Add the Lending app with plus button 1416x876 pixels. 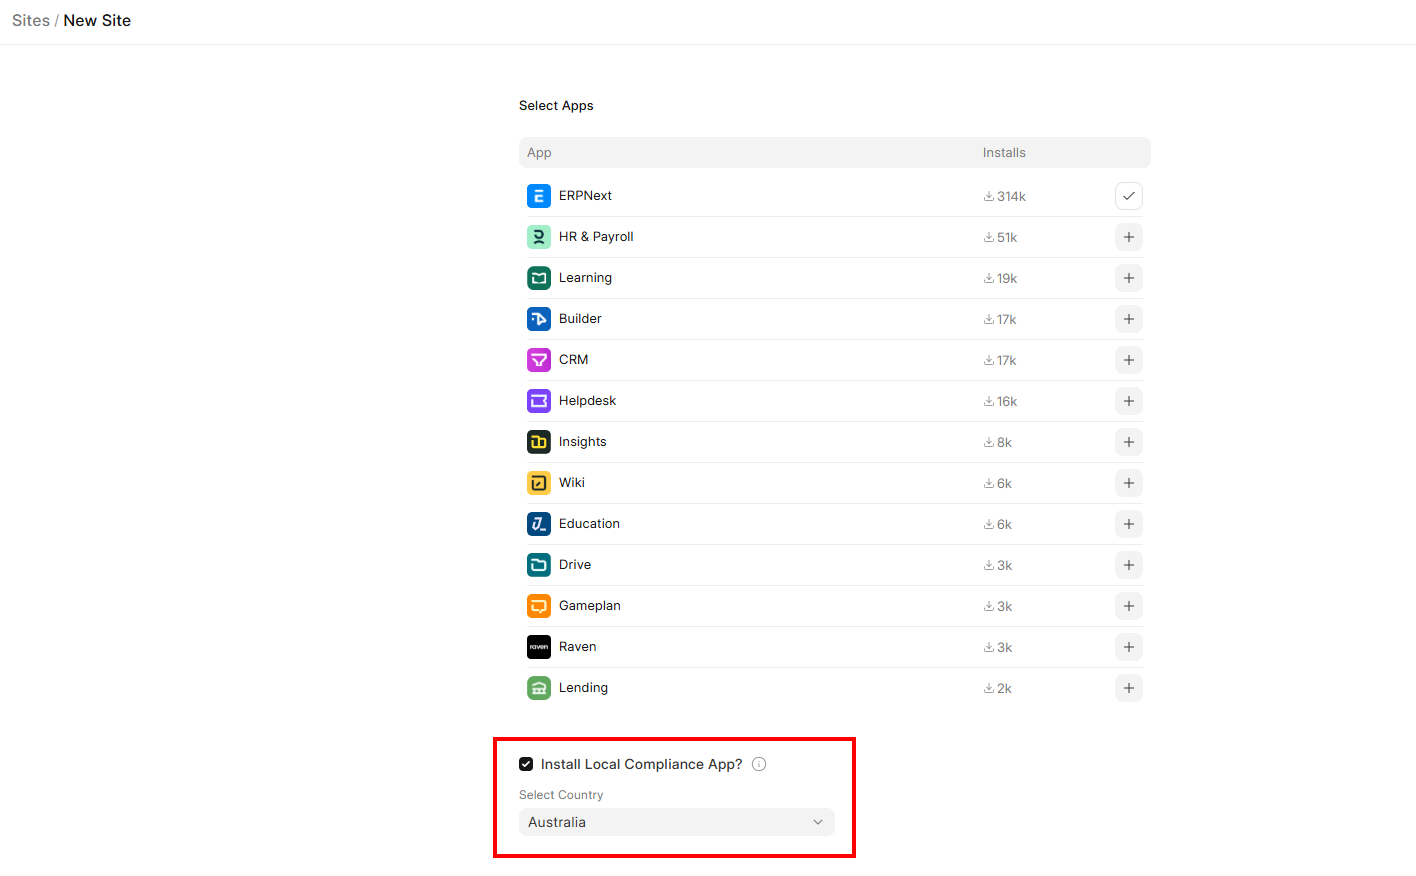tap(1128, 688)
